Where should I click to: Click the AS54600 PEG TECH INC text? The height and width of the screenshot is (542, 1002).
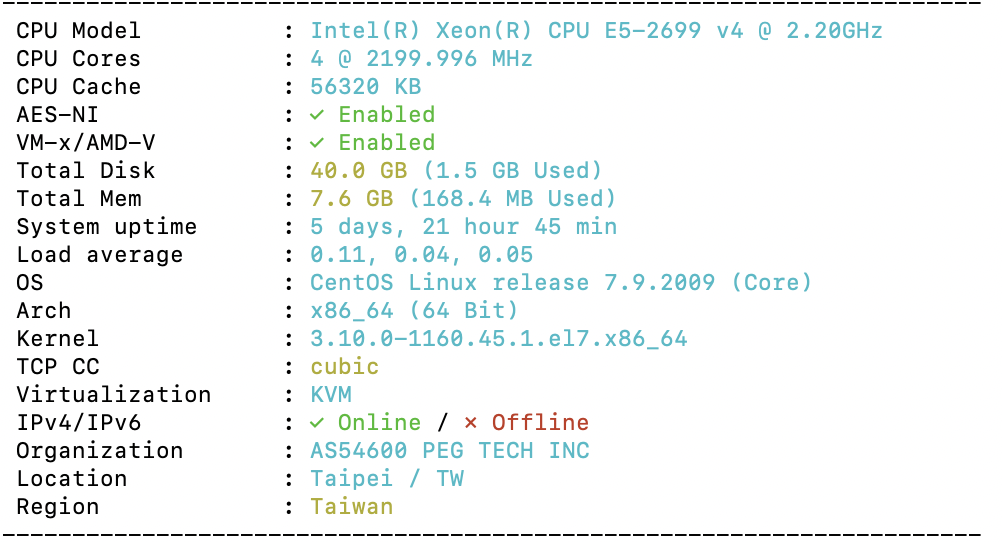pos(450,451)
